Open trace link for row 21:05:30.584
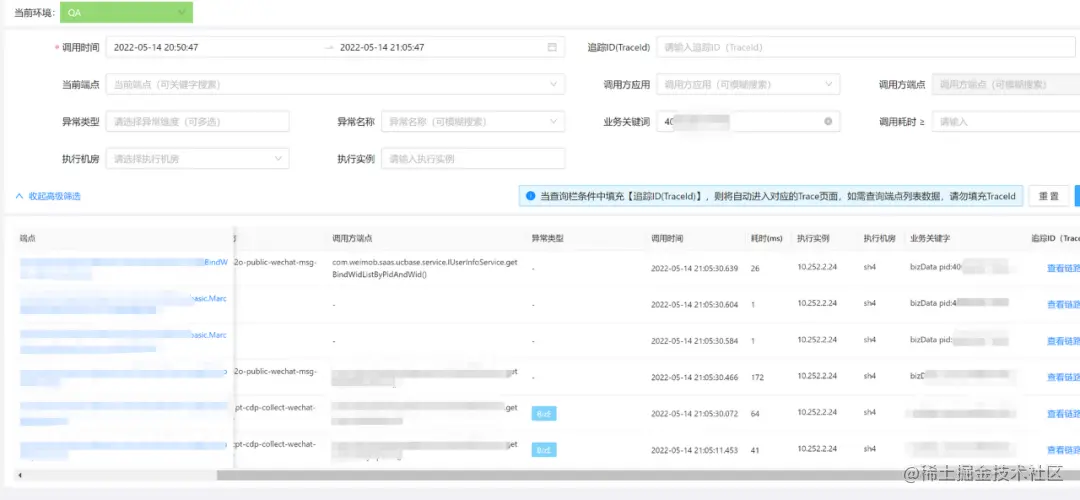This screenshot has width=1080, height=500. pyautogui.click(x=1063, y=340)
